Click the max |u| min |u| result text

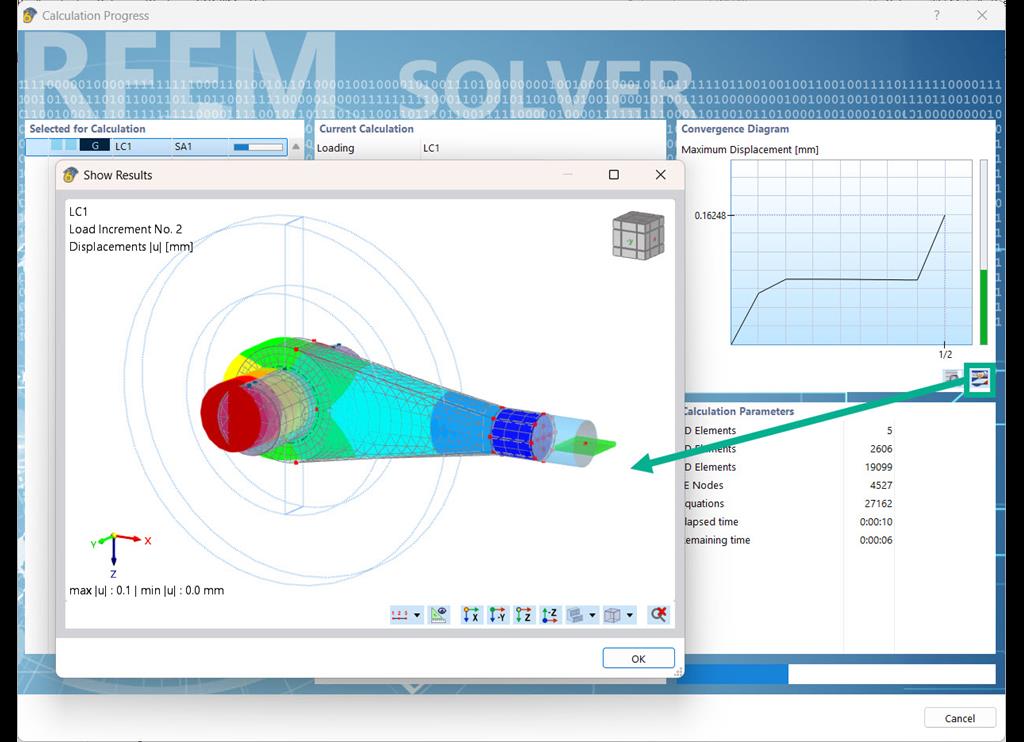146,590
